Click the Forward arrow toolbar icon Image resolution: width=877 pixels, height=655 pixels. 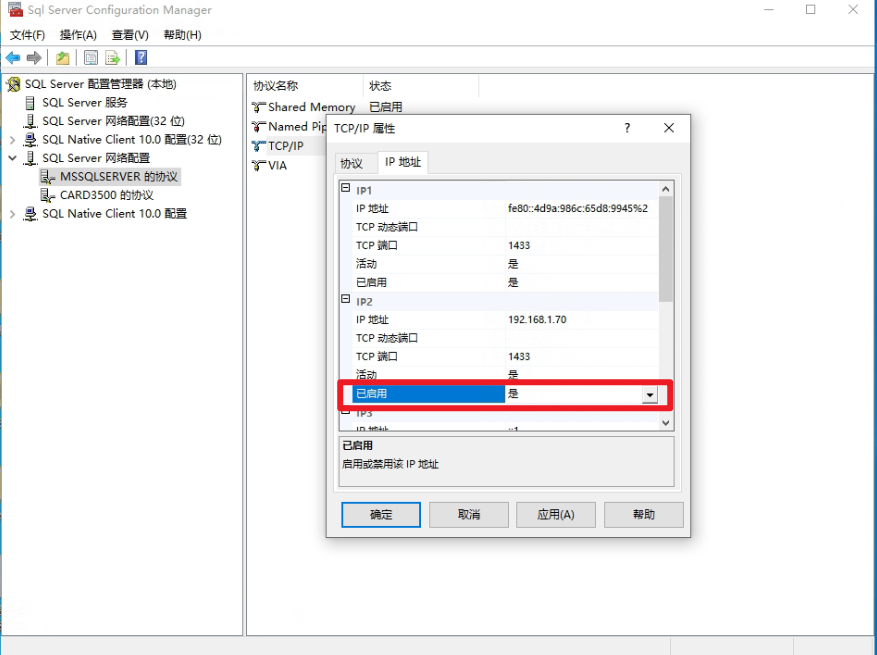[x=34, y=58]
